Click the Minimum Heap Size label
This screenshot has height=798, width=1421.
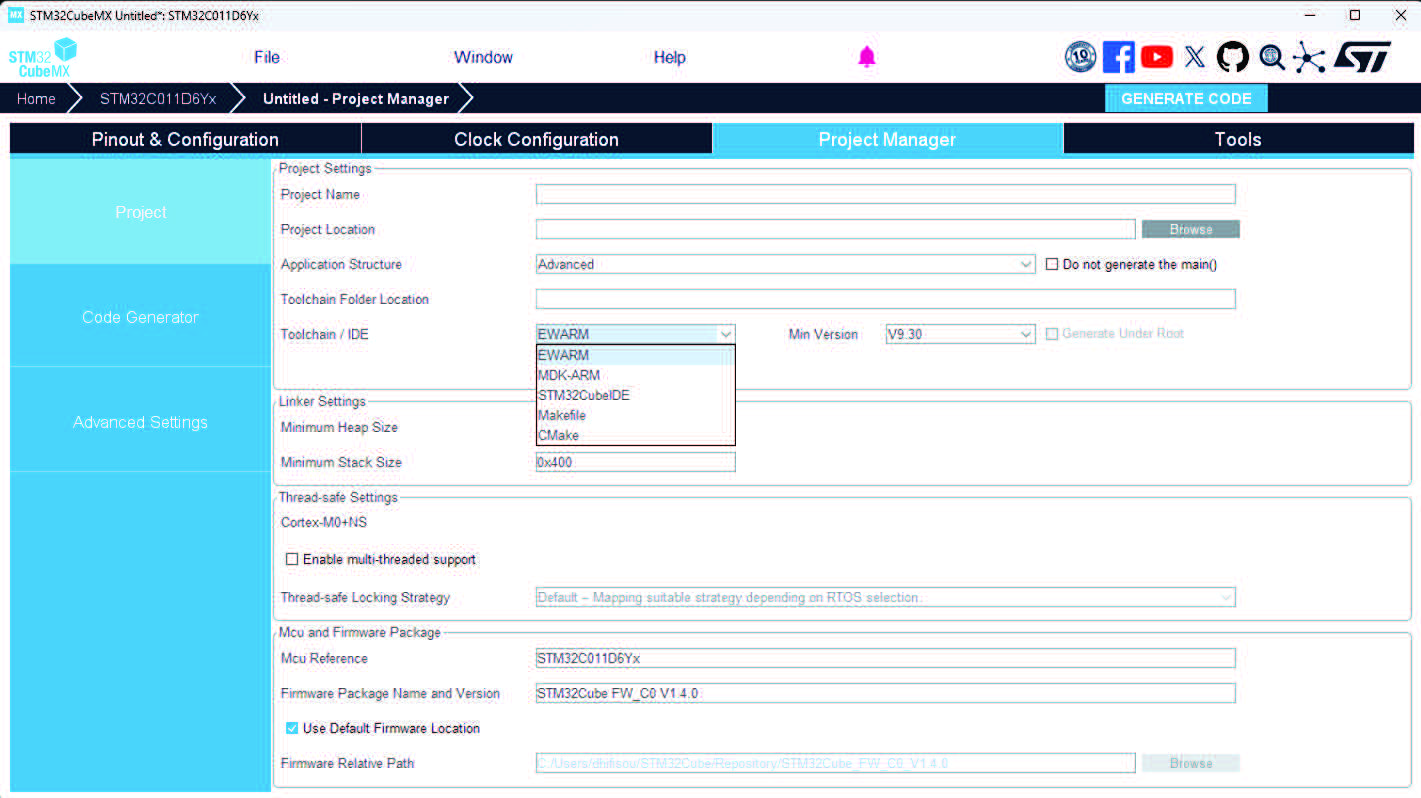(x=339, y=427)
